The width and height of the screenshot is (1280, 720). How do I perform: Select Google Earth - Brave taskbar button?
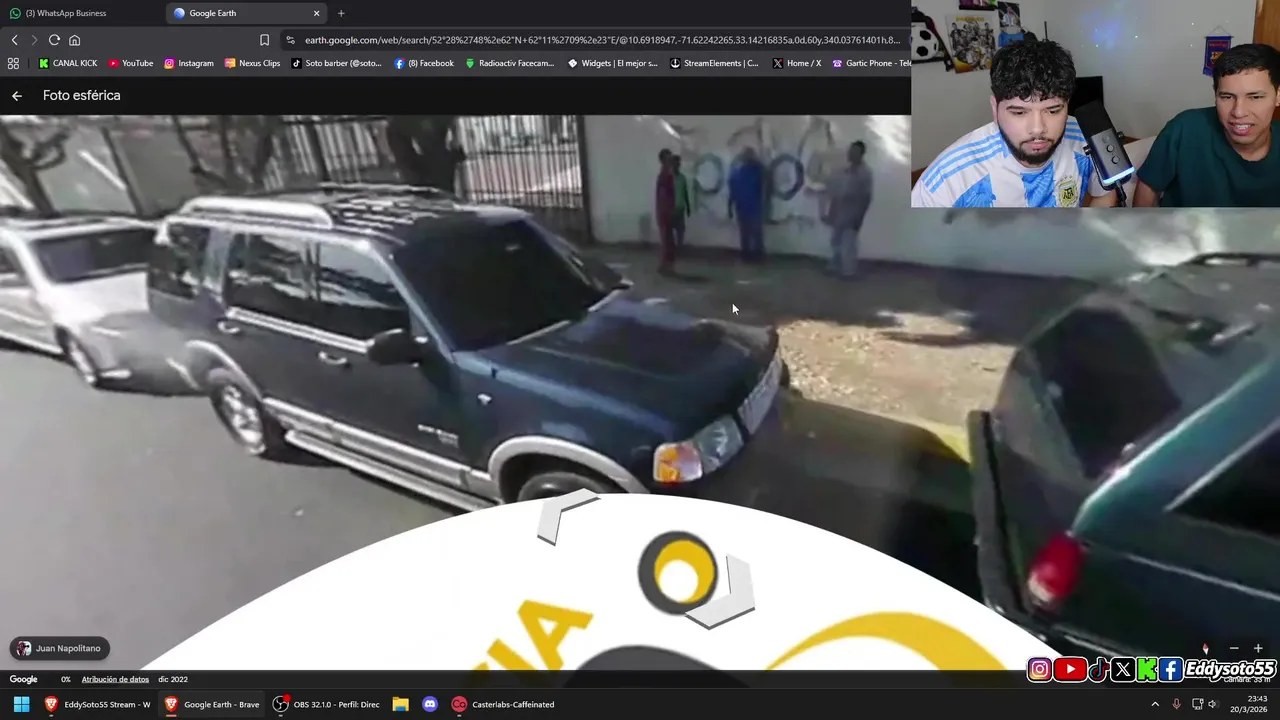pyautogui.click(x=211, y=704)
